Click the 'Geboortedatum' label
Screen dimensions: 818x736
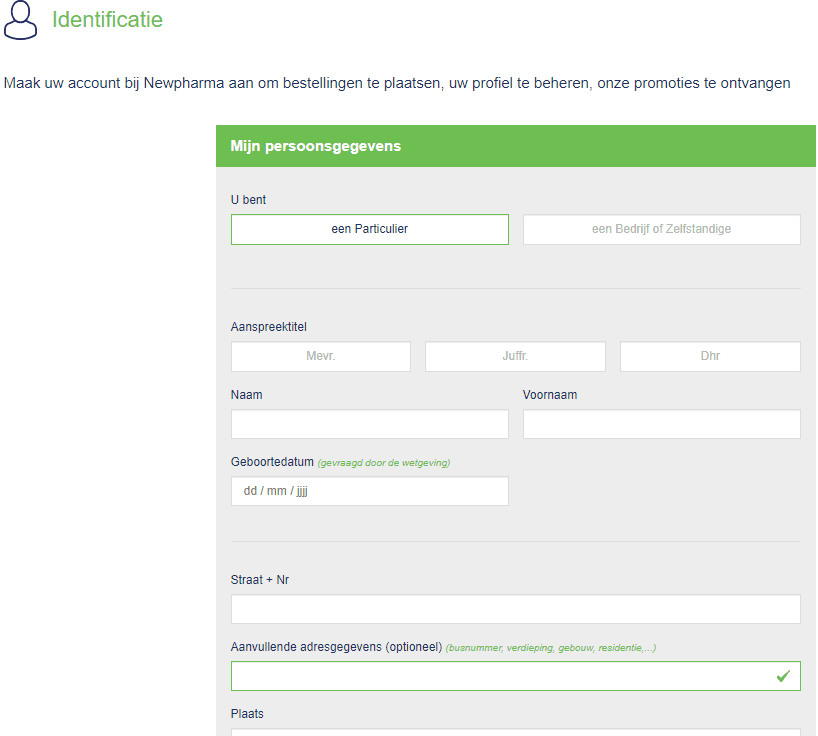[272, 462]
